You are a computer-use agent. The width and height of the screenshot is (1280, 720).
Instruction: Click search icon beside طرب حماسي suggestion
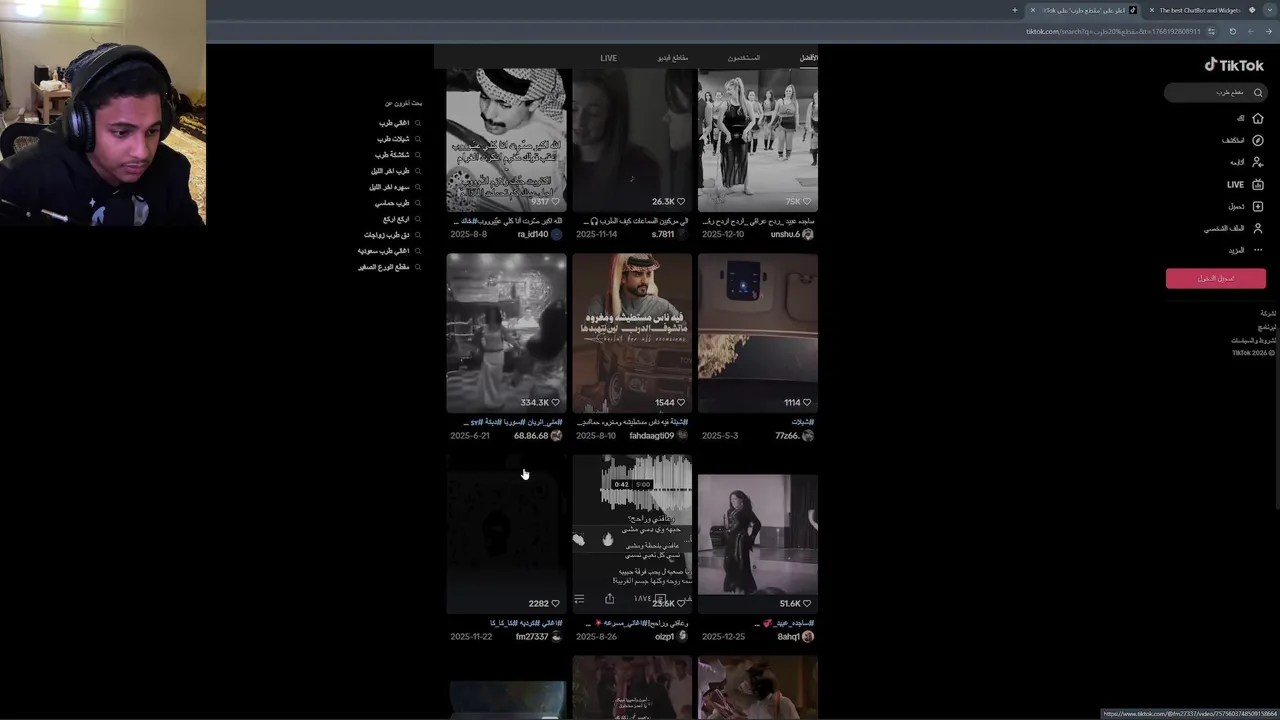point(417,203)
